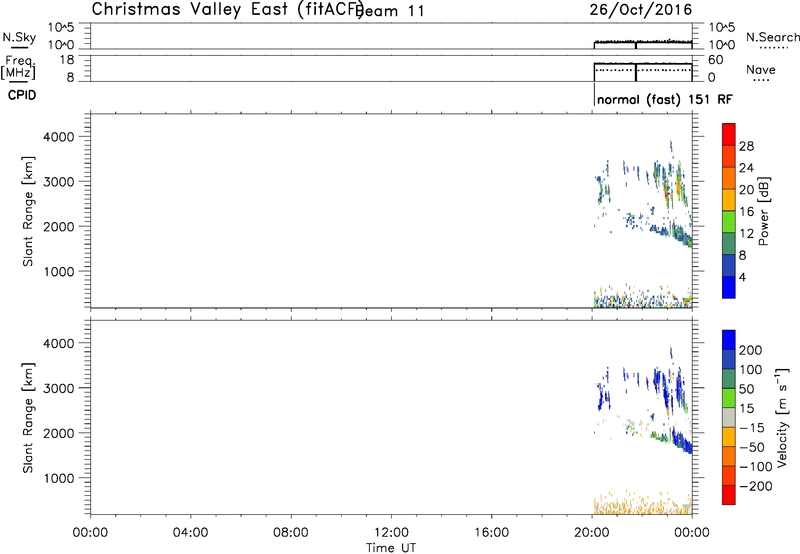Click the '4000' tick of the power panel
800x554 pixels.
[x=59, y=137]
